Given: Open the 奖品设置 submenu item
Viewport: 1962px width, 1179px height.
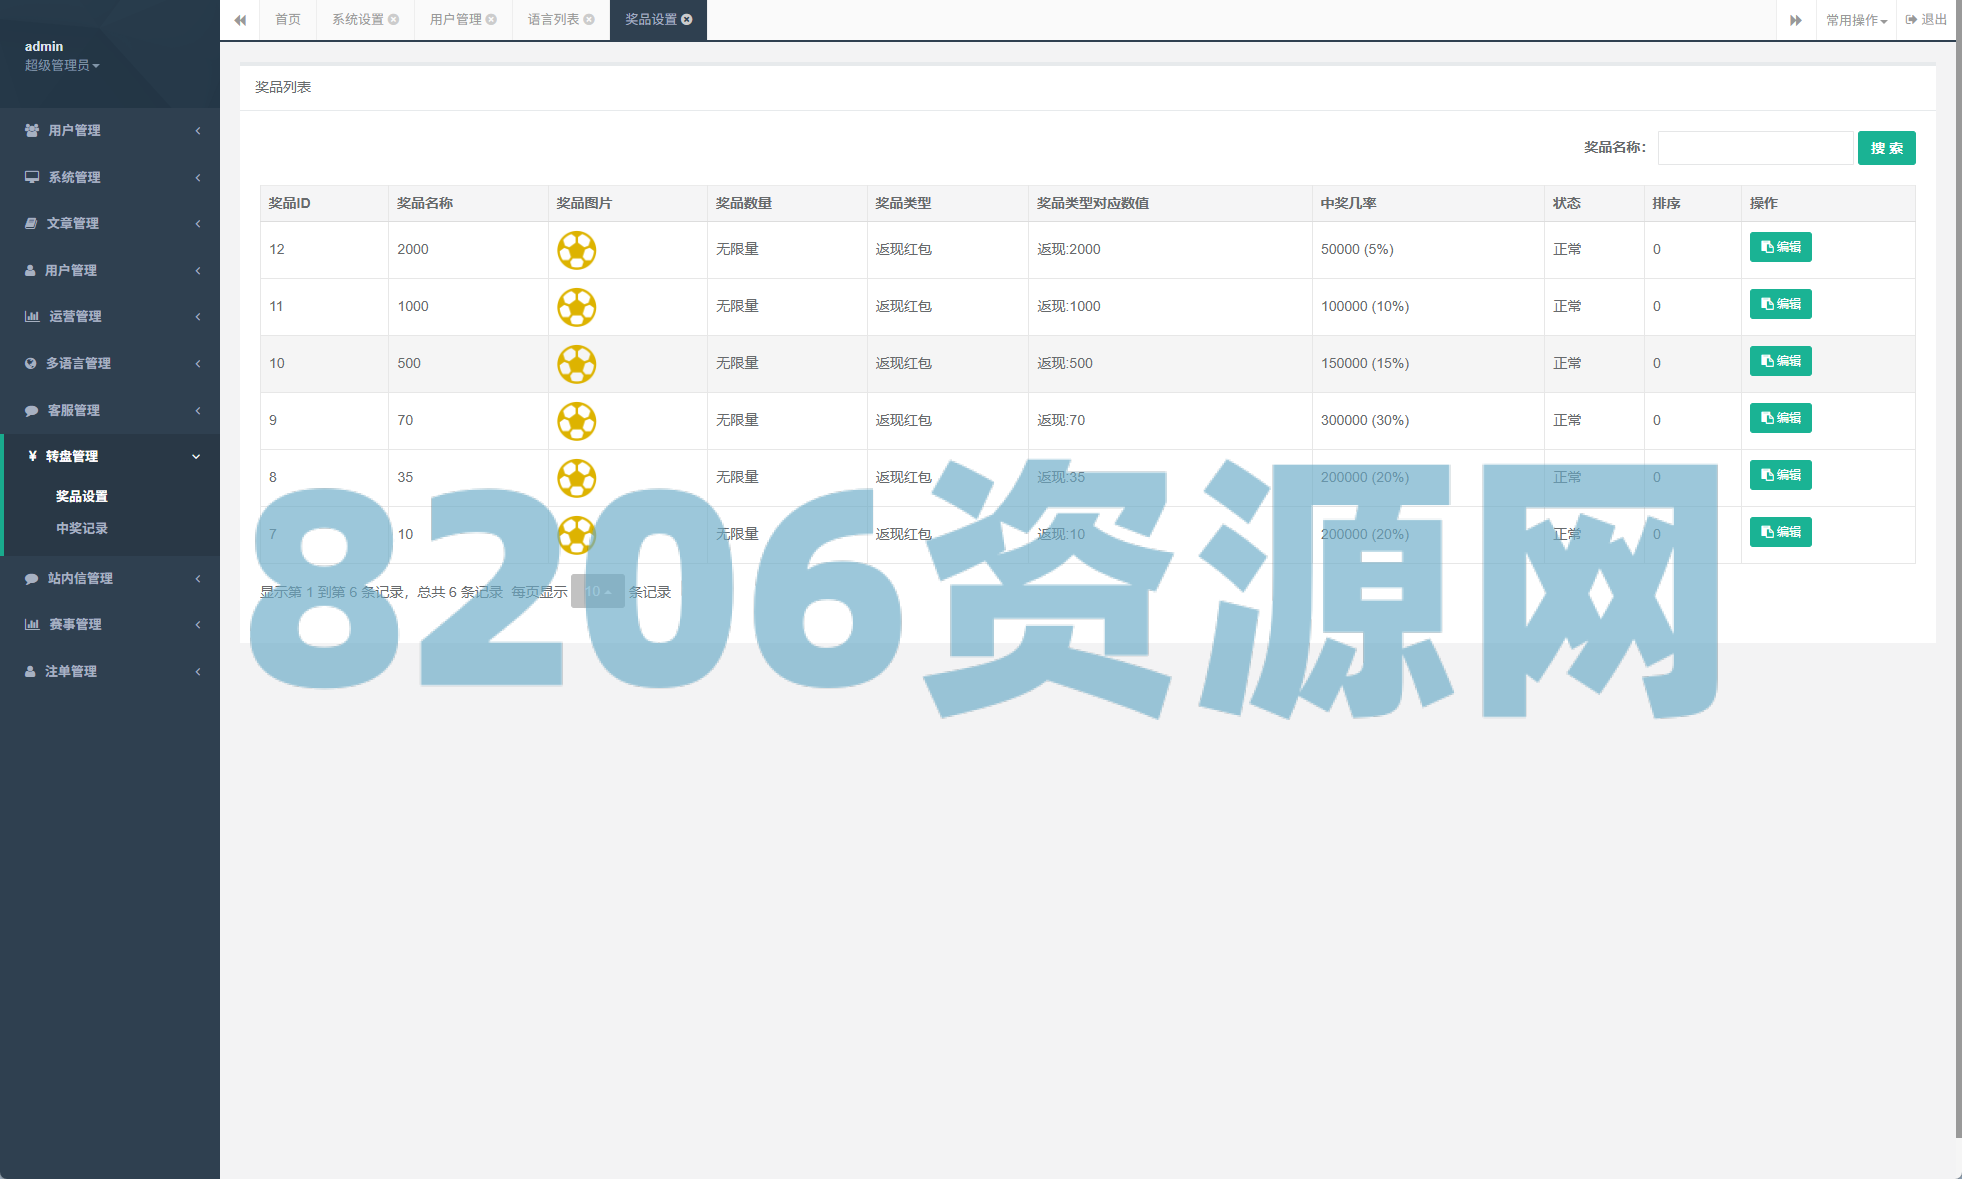Looking at the screenshot, I should (82, 496).
